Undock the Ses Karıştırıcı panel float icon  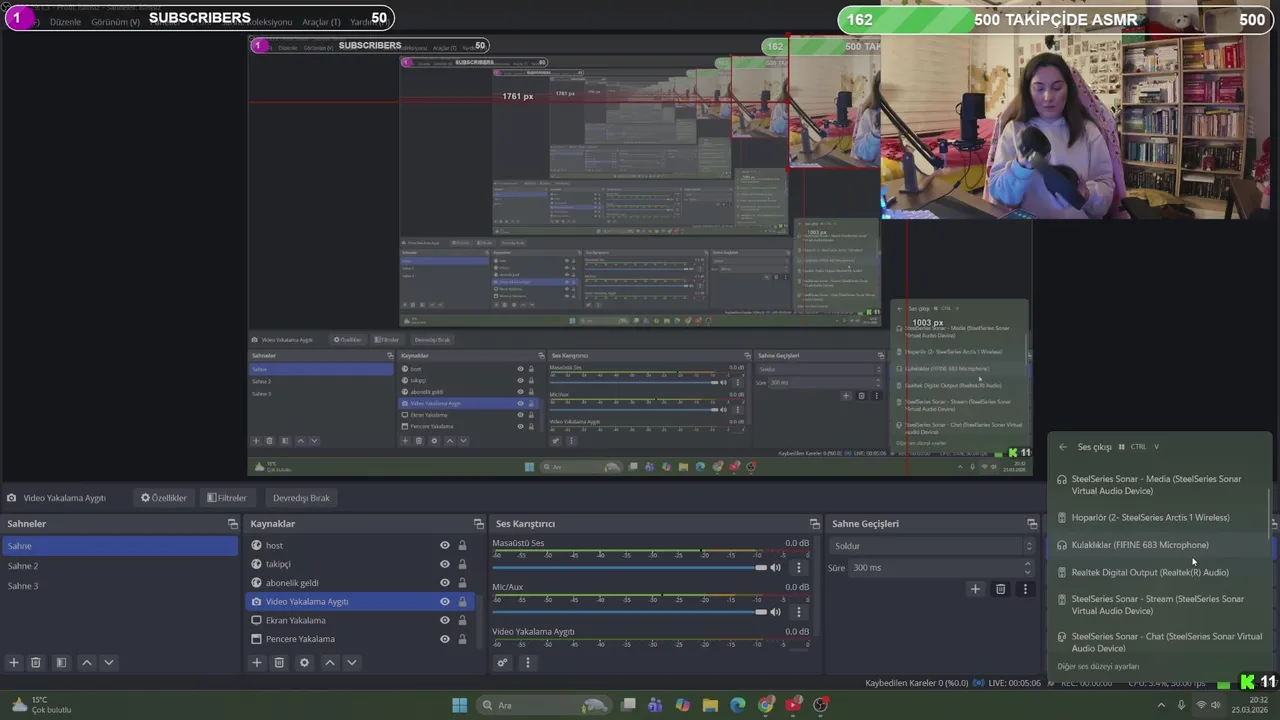[814, 524]
